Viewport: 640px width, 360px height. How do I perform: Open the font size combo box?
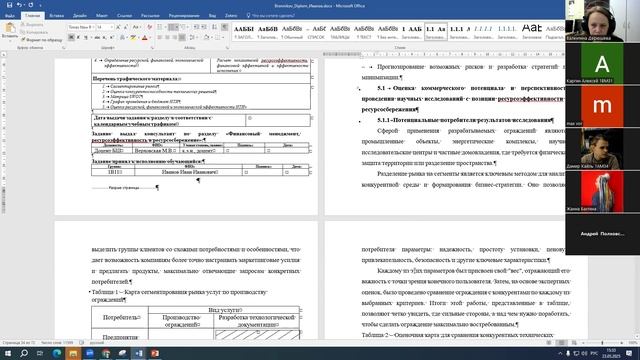coord(104,27)
